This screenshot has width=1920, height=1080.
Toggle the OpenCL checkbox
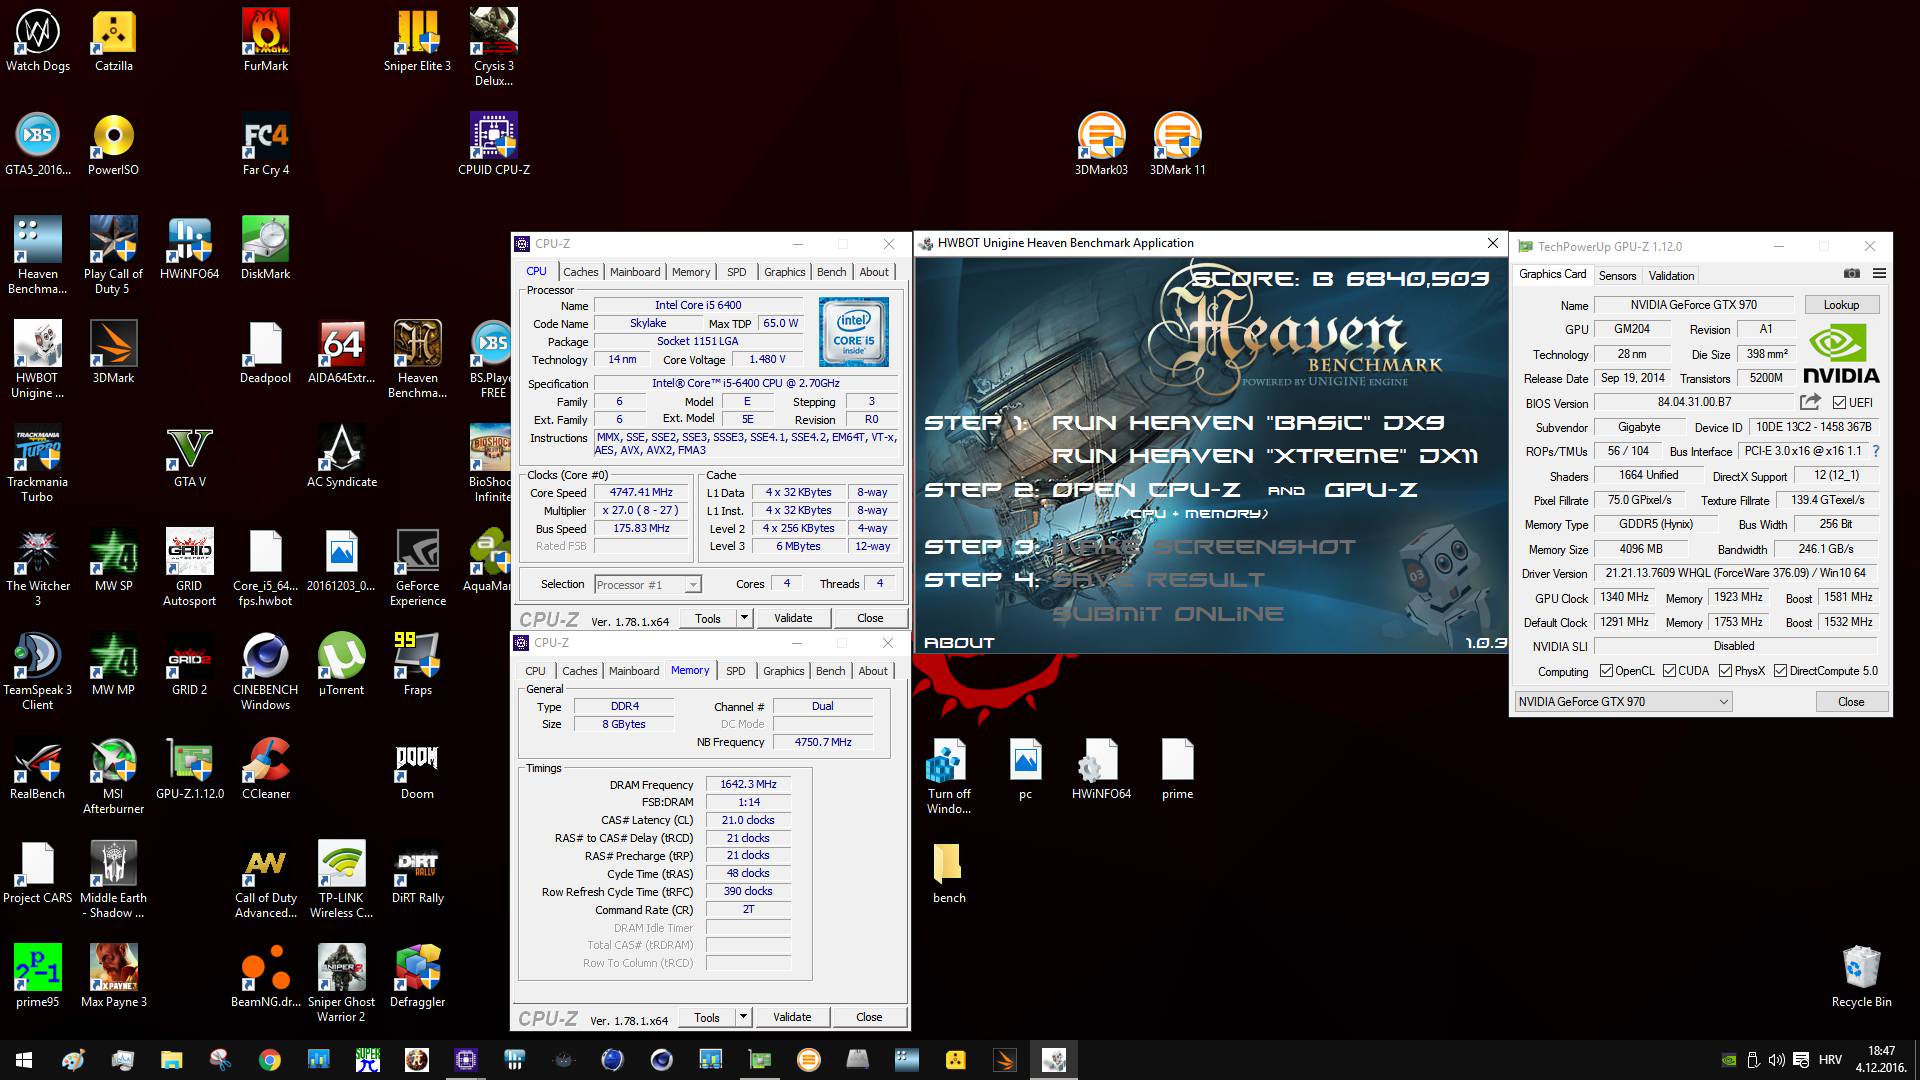(x=1606, y=671)
